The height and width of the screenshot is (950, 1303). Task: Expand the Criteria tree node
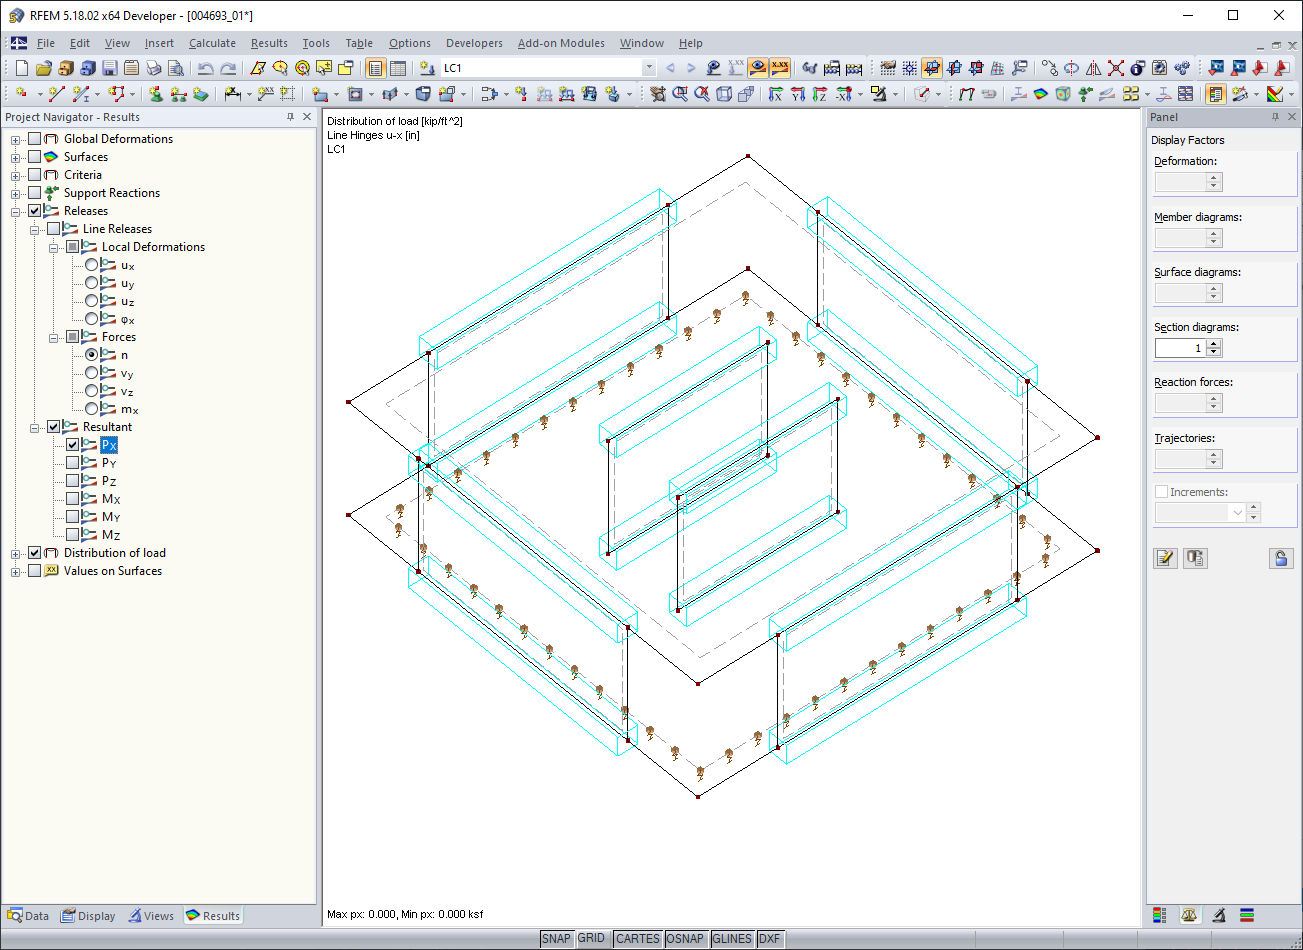[16, 175]
